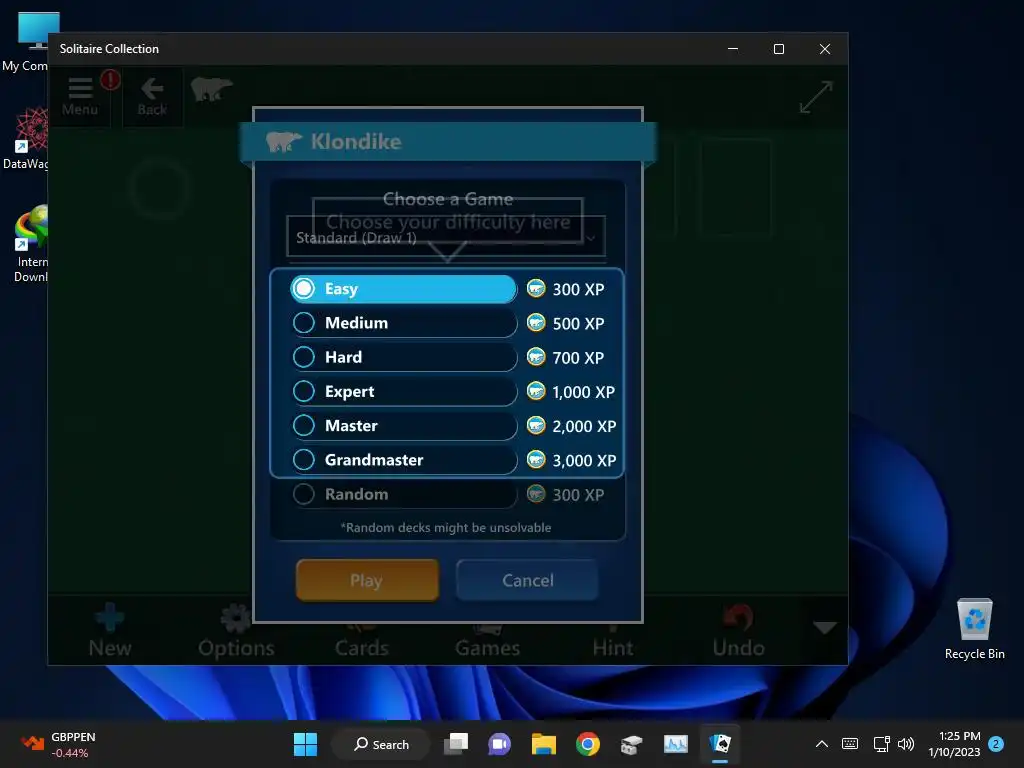Click XP coin icon next to Grandmaster
The height and width of the screenshot is (768, 1024).
[536, 459]
